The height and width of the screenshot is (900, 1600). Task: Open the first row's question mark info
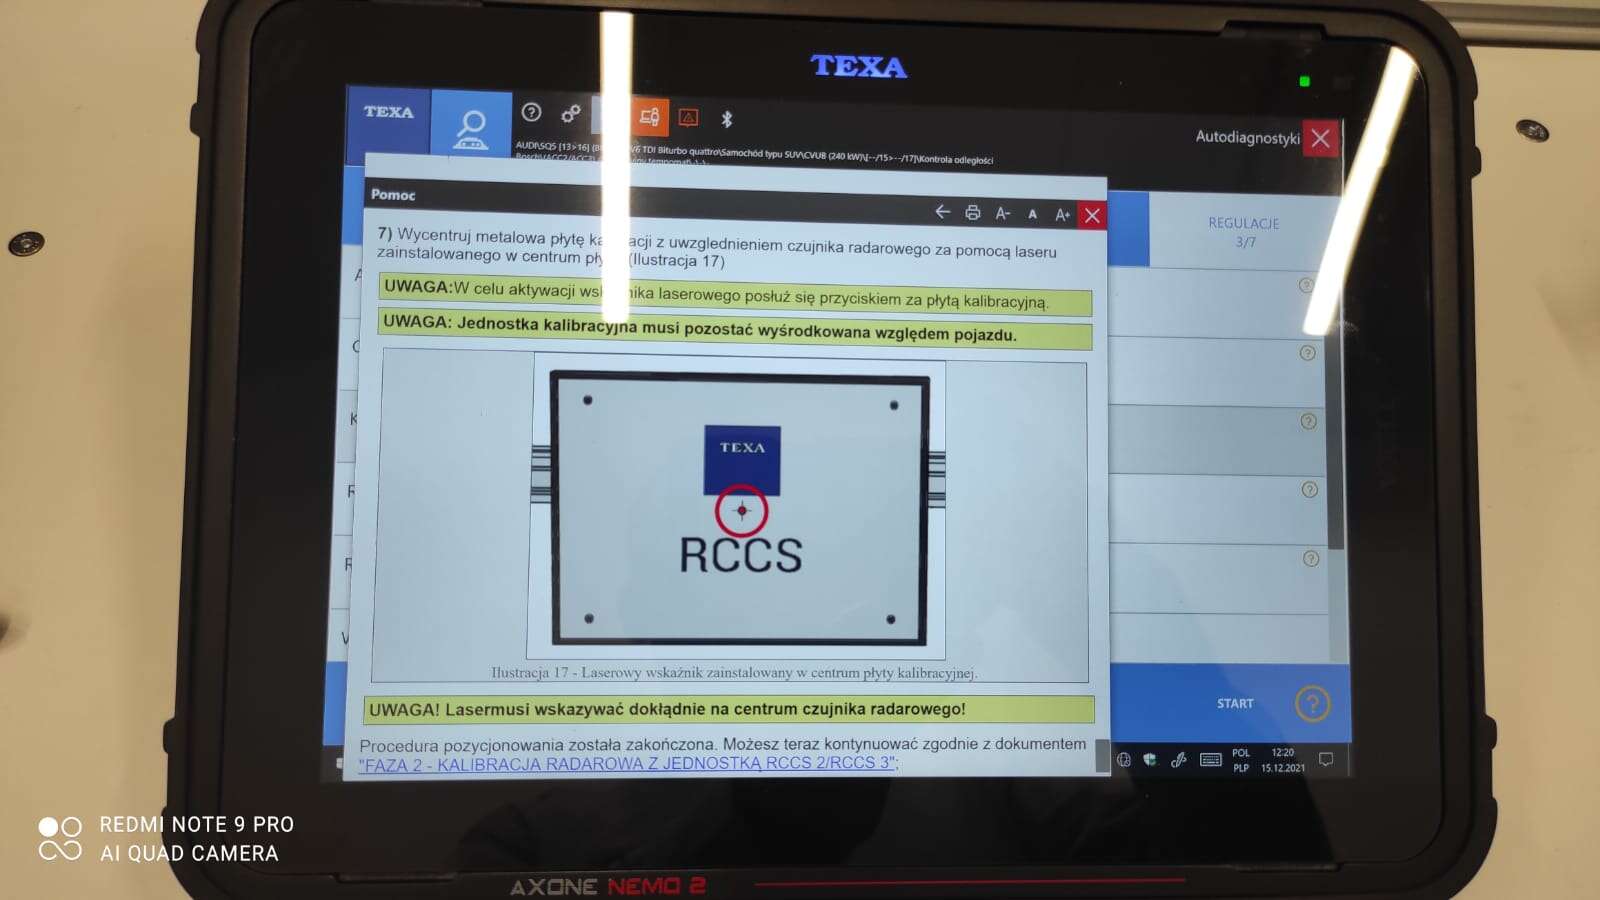(x=1306, y=285)
